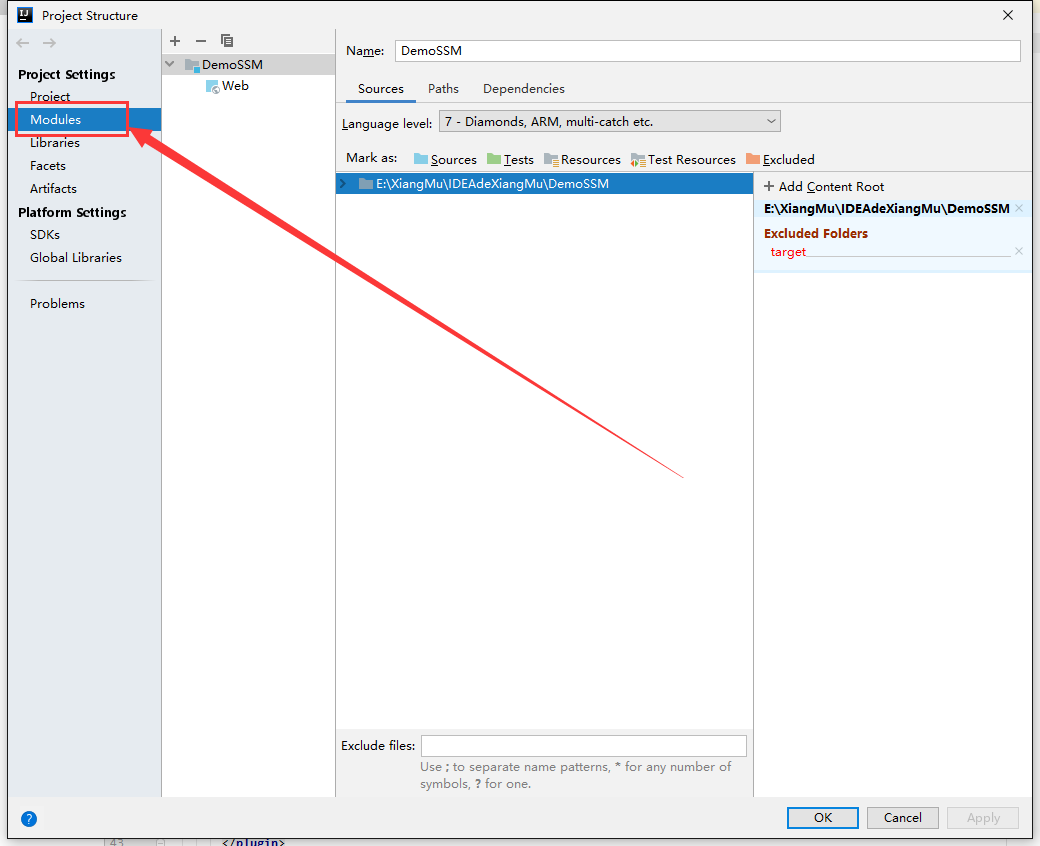Switch to the Dependencies tab

pos(523,89)
